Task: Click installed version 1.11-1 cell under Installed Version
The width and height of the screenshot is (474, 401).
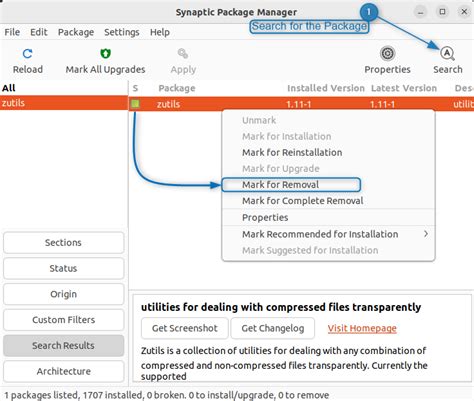Action: [x=299, y=104]
